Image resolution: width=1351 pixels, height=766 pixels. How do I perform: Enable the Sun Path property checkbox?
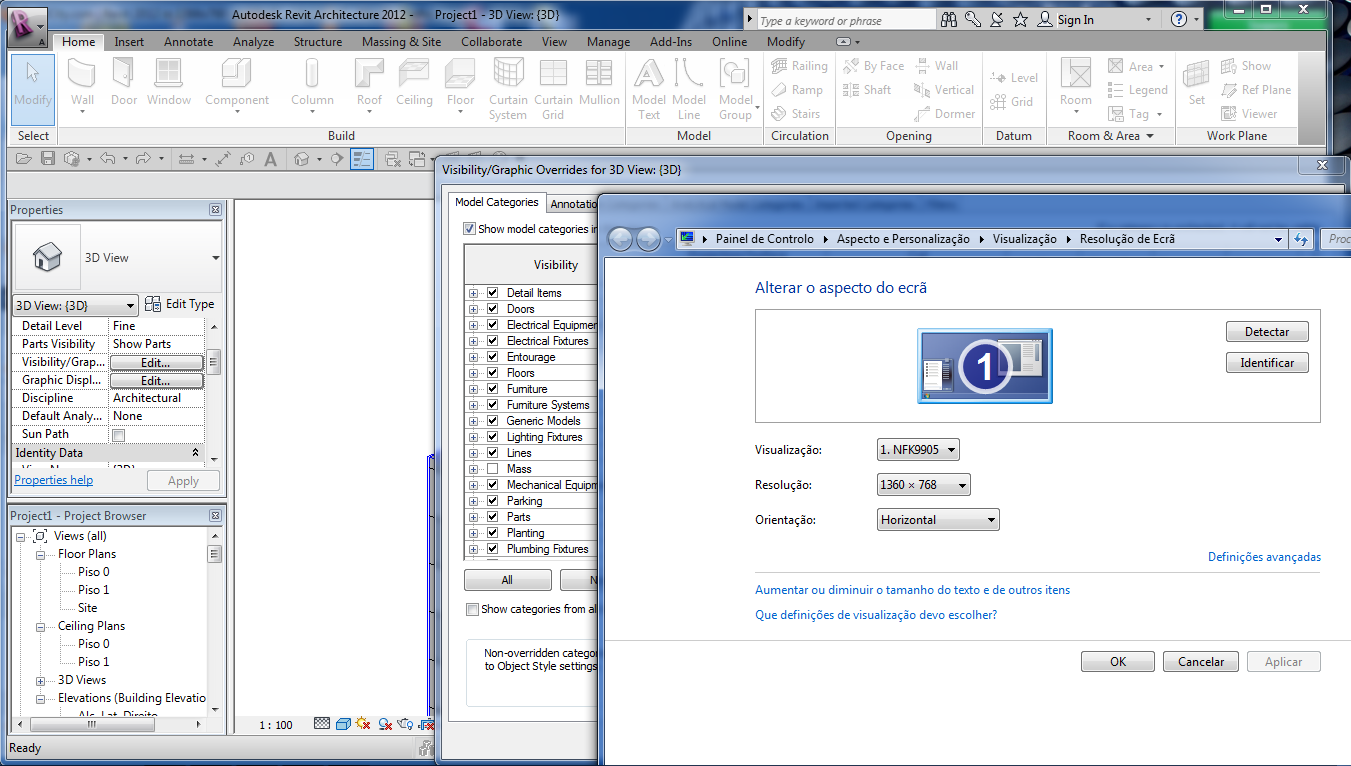click(x=118, y=435)
